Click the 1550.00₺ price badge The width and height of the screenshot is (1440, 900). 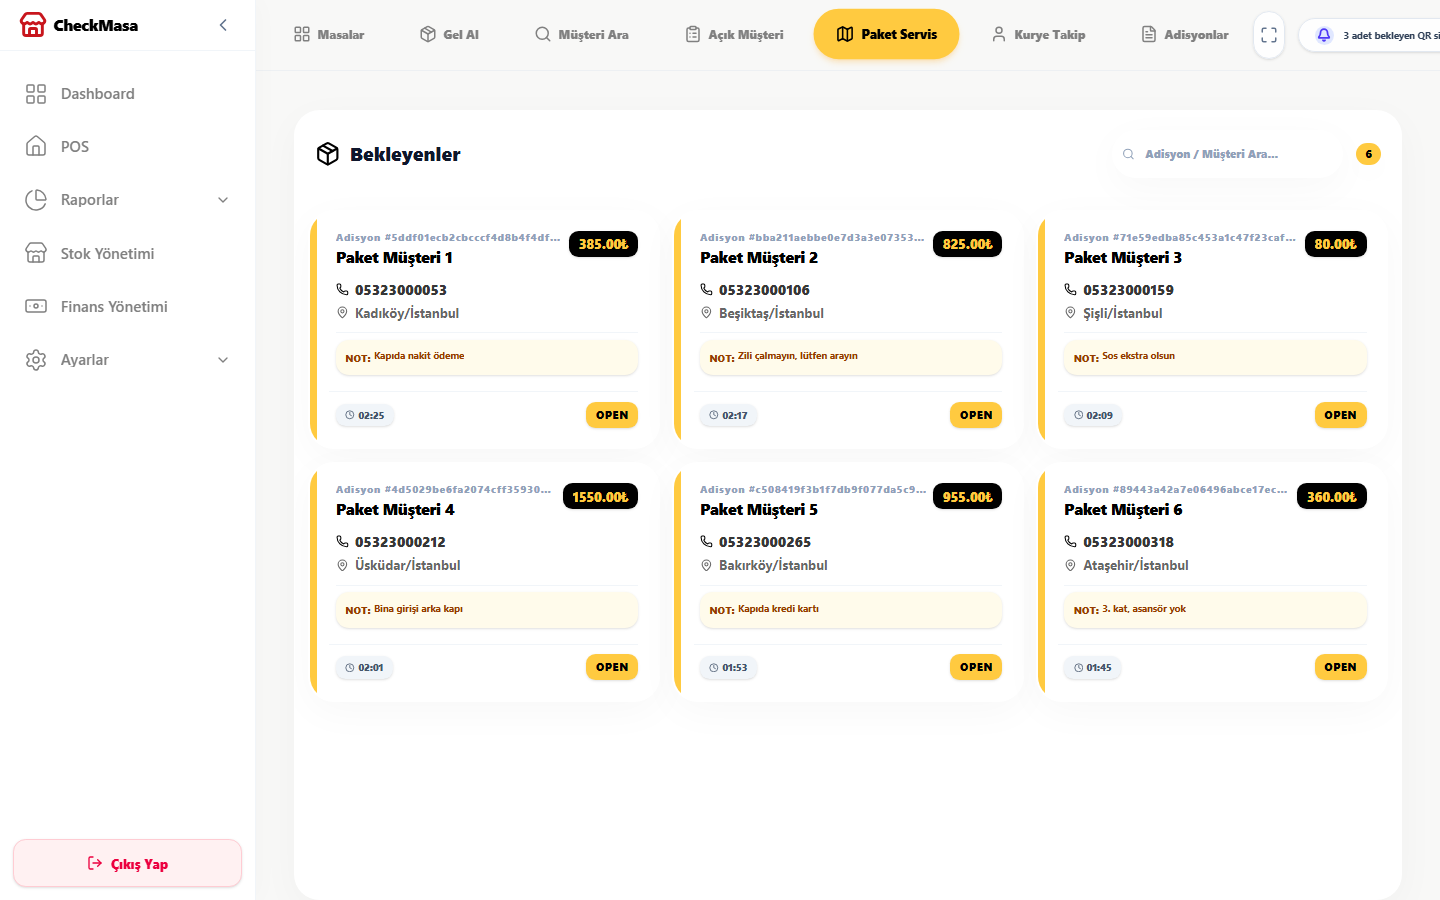(600, 497)
